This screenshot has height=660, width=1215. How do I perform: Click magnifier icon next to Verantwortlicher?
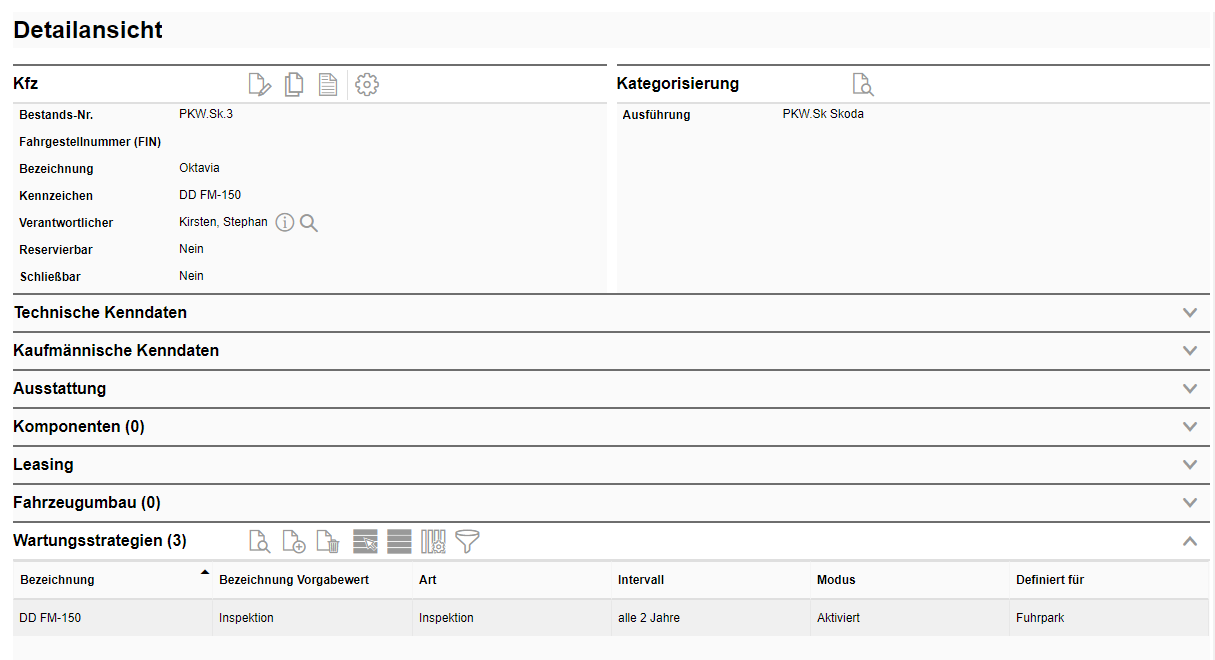point(309,223)
